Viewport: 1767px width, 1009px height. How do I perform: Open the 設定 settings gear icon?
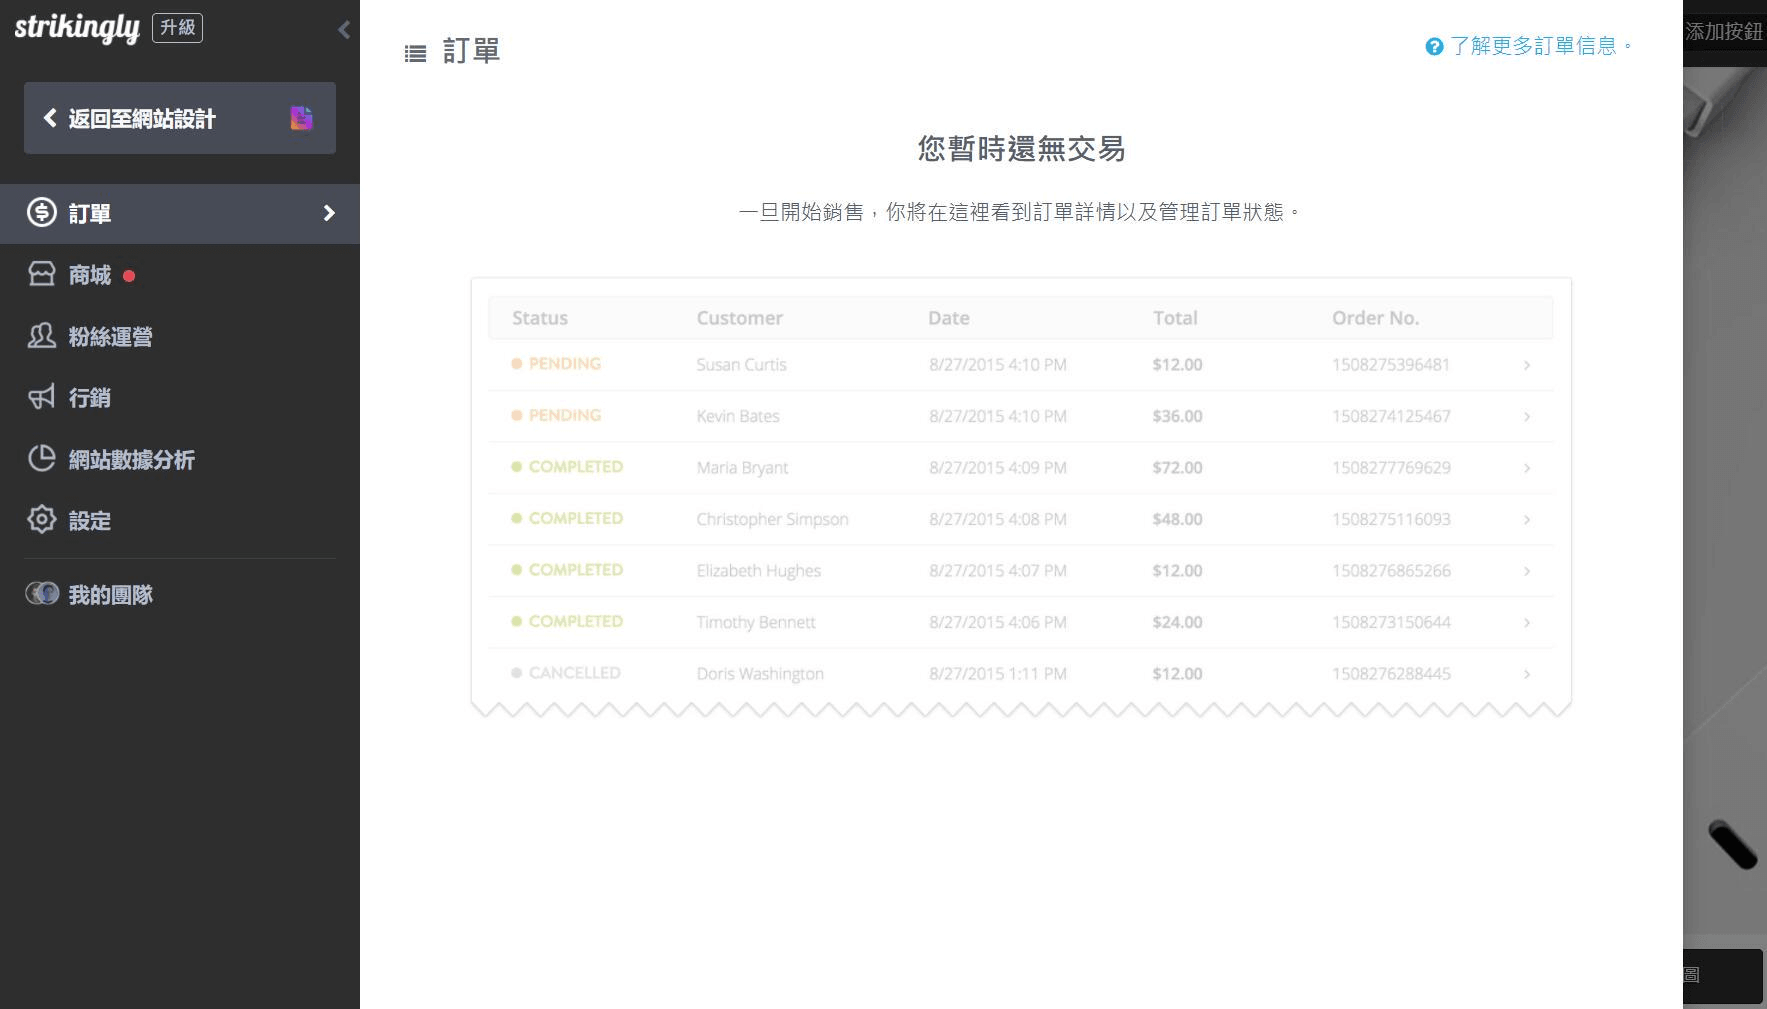[41, 520]
